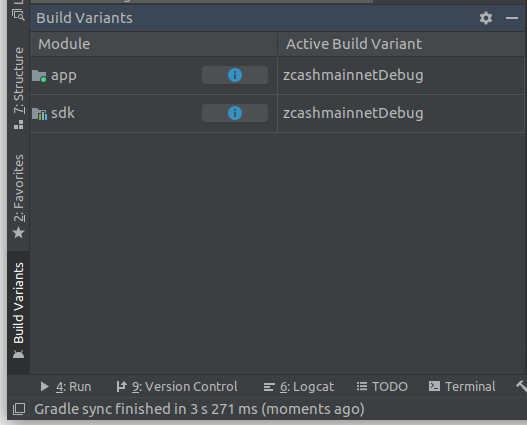Click the Active Build Variant column header
The width and height of the screenshot is (527, 425).
pos(401,44)
